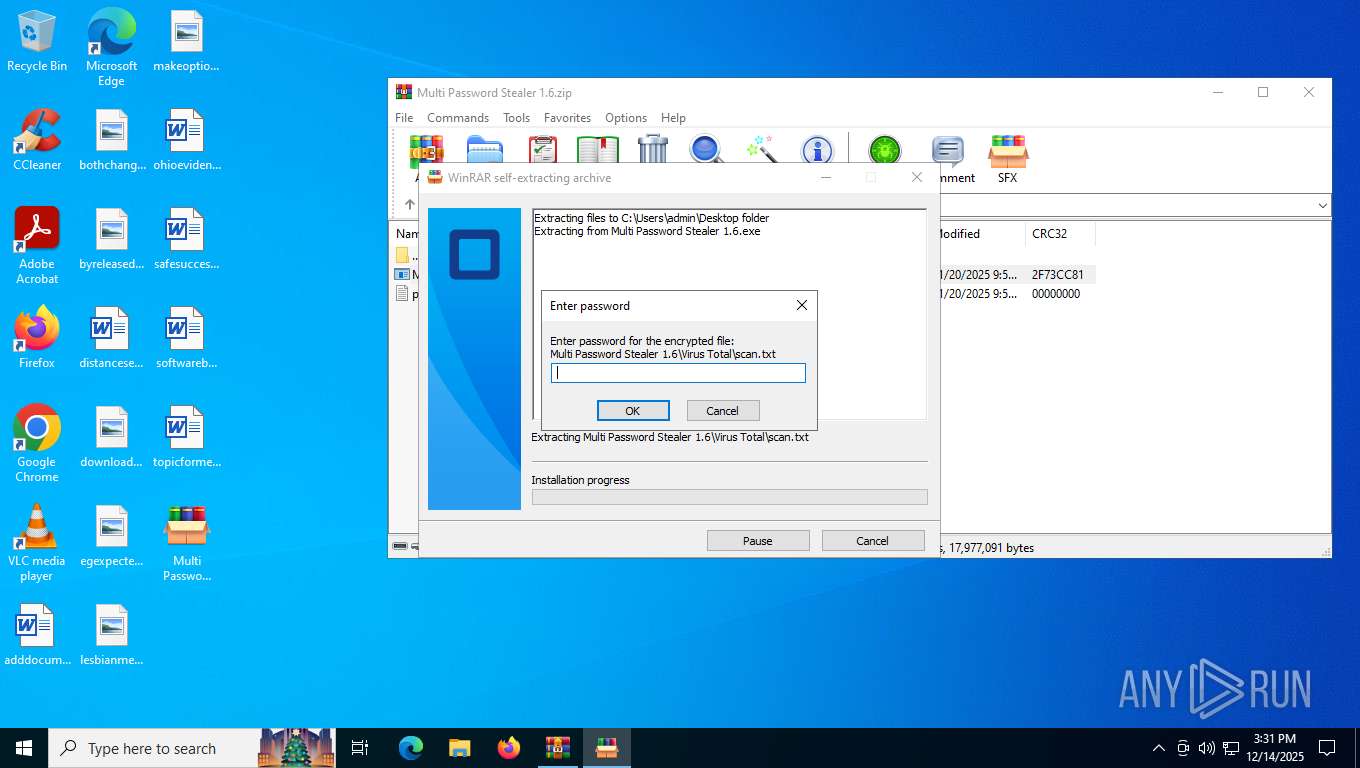The height and width of the screenshot is (768, 1360).
Task: Open File Explorer from the taskbar
Action: point(459,748)
